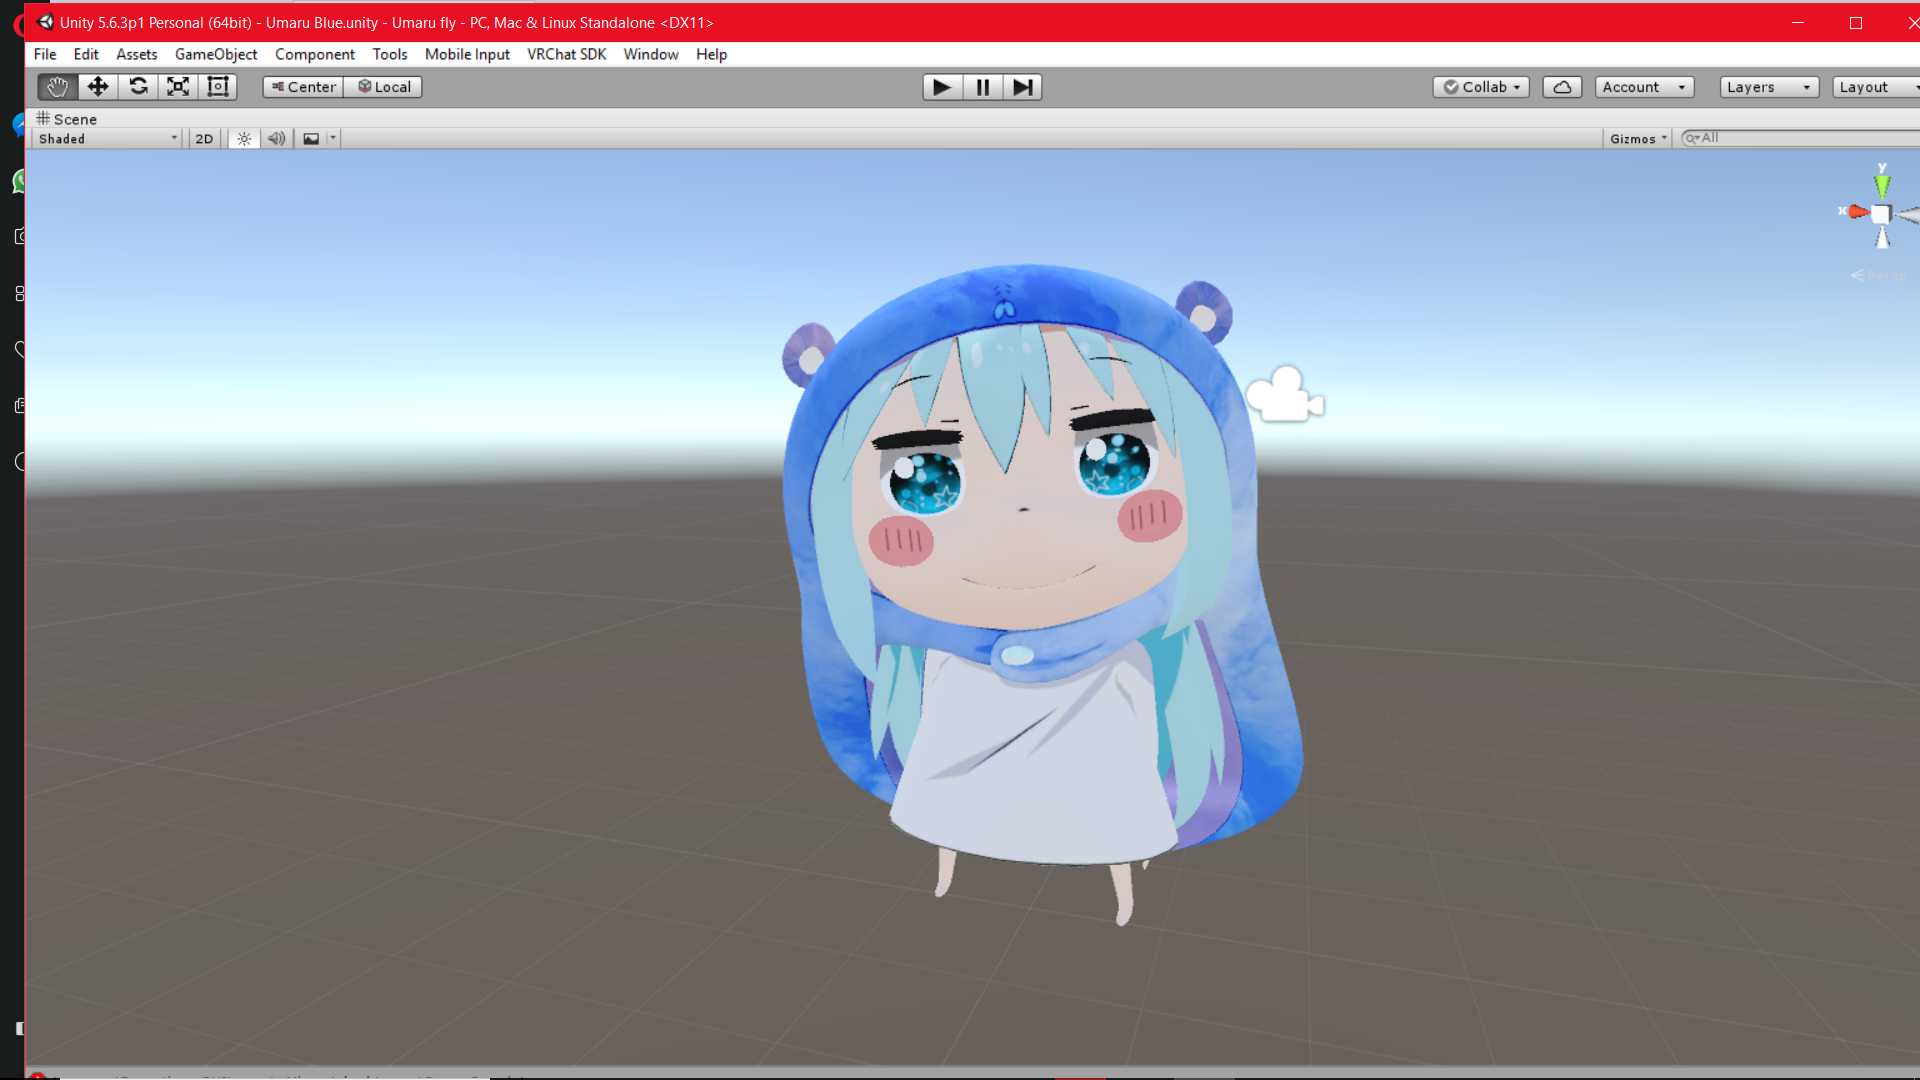Image resolution: width=1920 pixels, height=1080 pixels.
Task: Select the Hand tool
Action: (x=57, y=87)
